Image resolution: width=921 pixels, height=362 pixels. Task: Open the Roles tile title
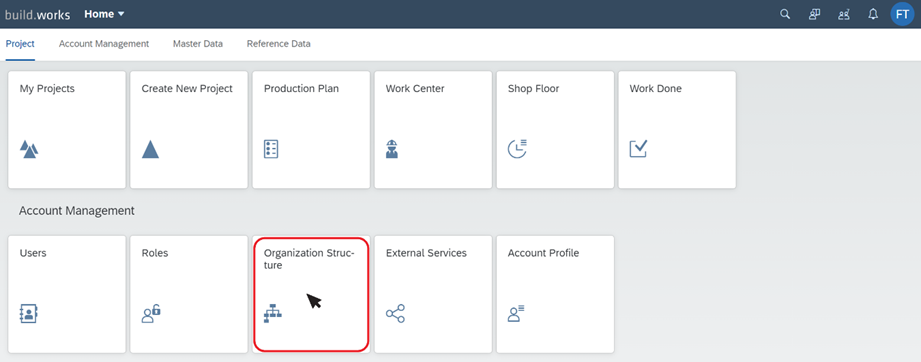tap(154, 253)
